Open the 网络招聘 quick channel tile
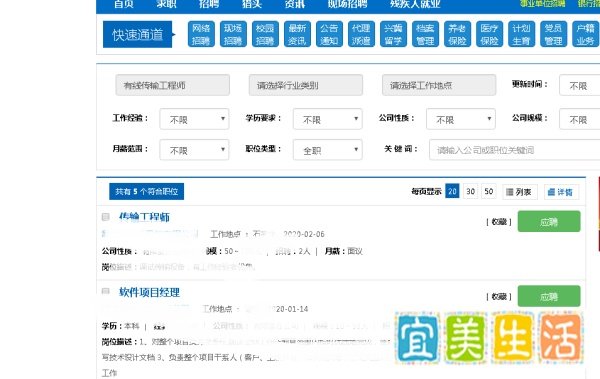The image size is (600, 379). click(x=201, y=34)
